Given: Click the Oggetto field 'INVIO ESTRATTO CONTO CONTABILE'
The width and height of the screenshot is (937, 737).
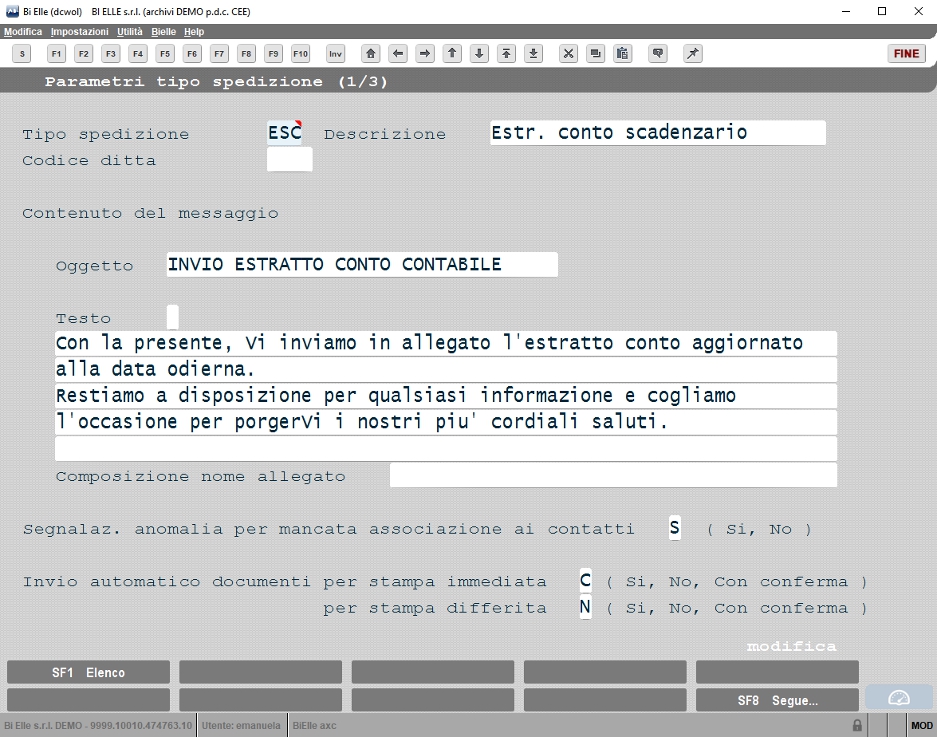Looking at the screenshot, I should point(362,264).
